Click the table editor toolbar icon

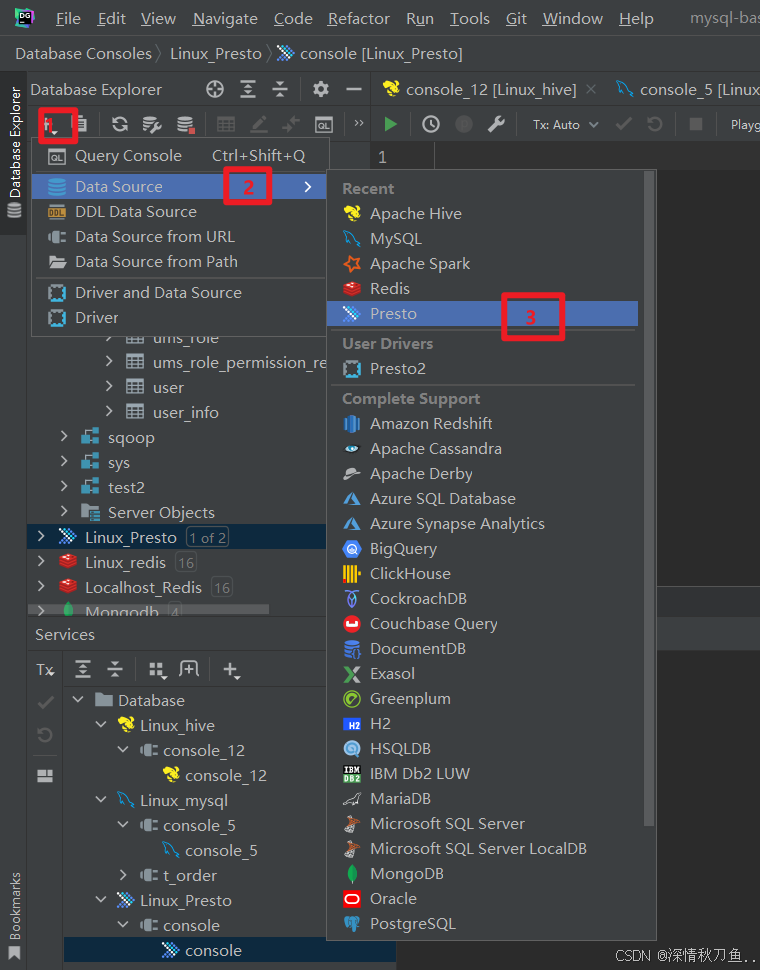click(226, 124)
